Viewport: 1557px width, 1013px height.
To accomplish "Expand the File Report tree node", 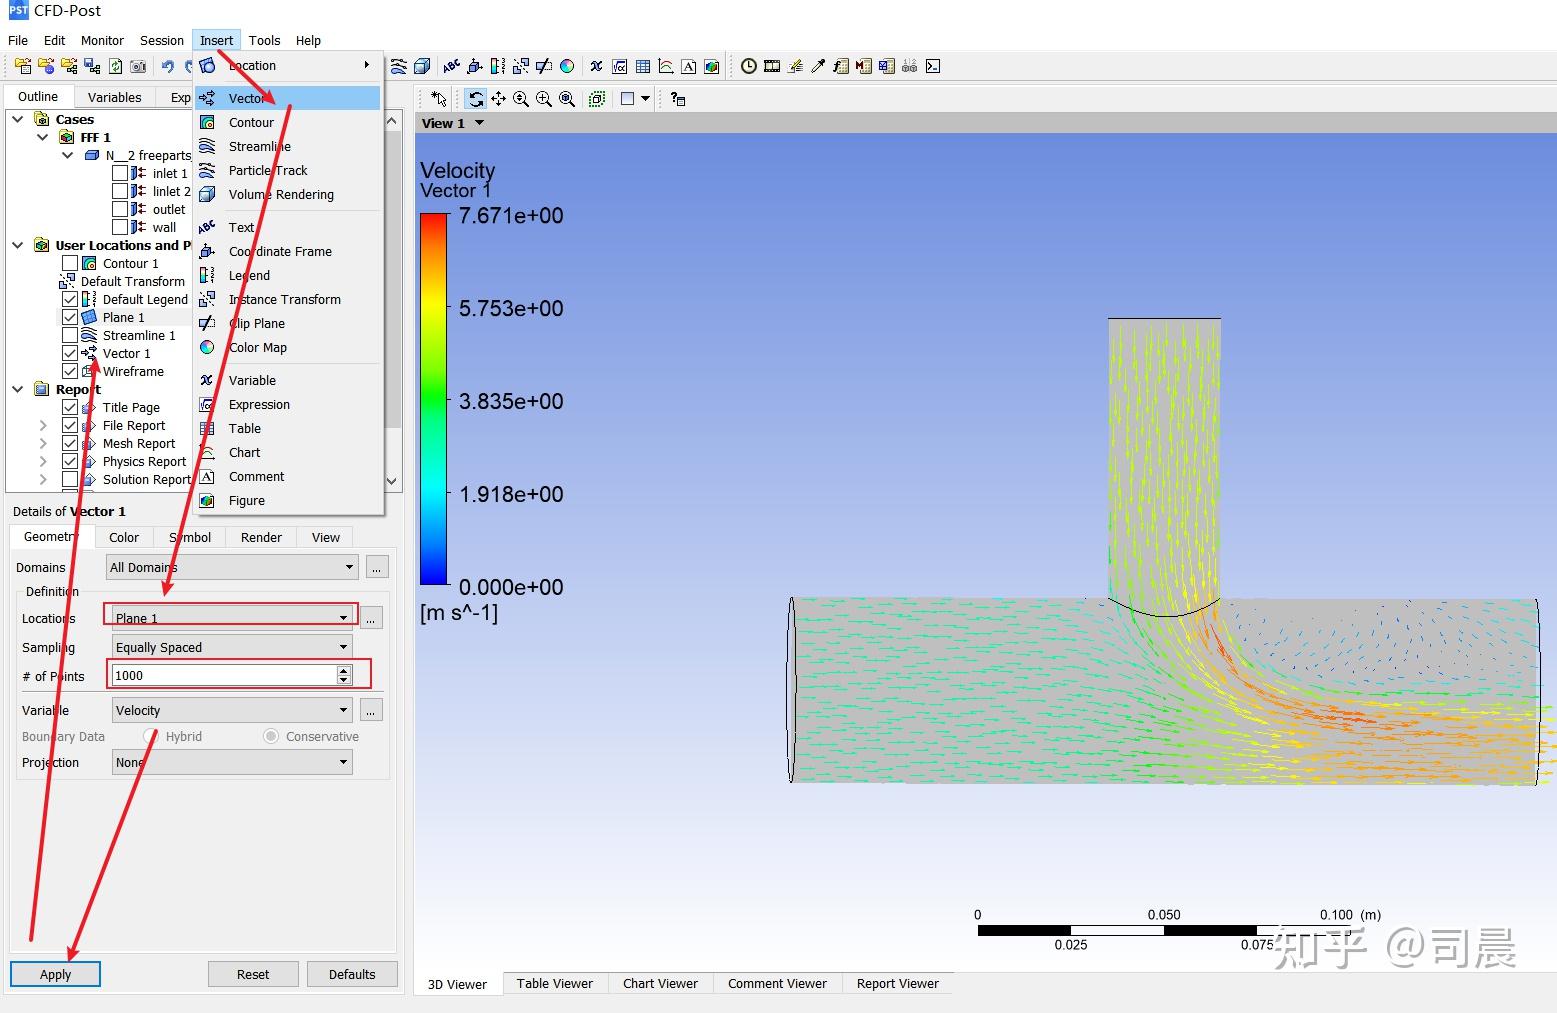I will (43, 425).
